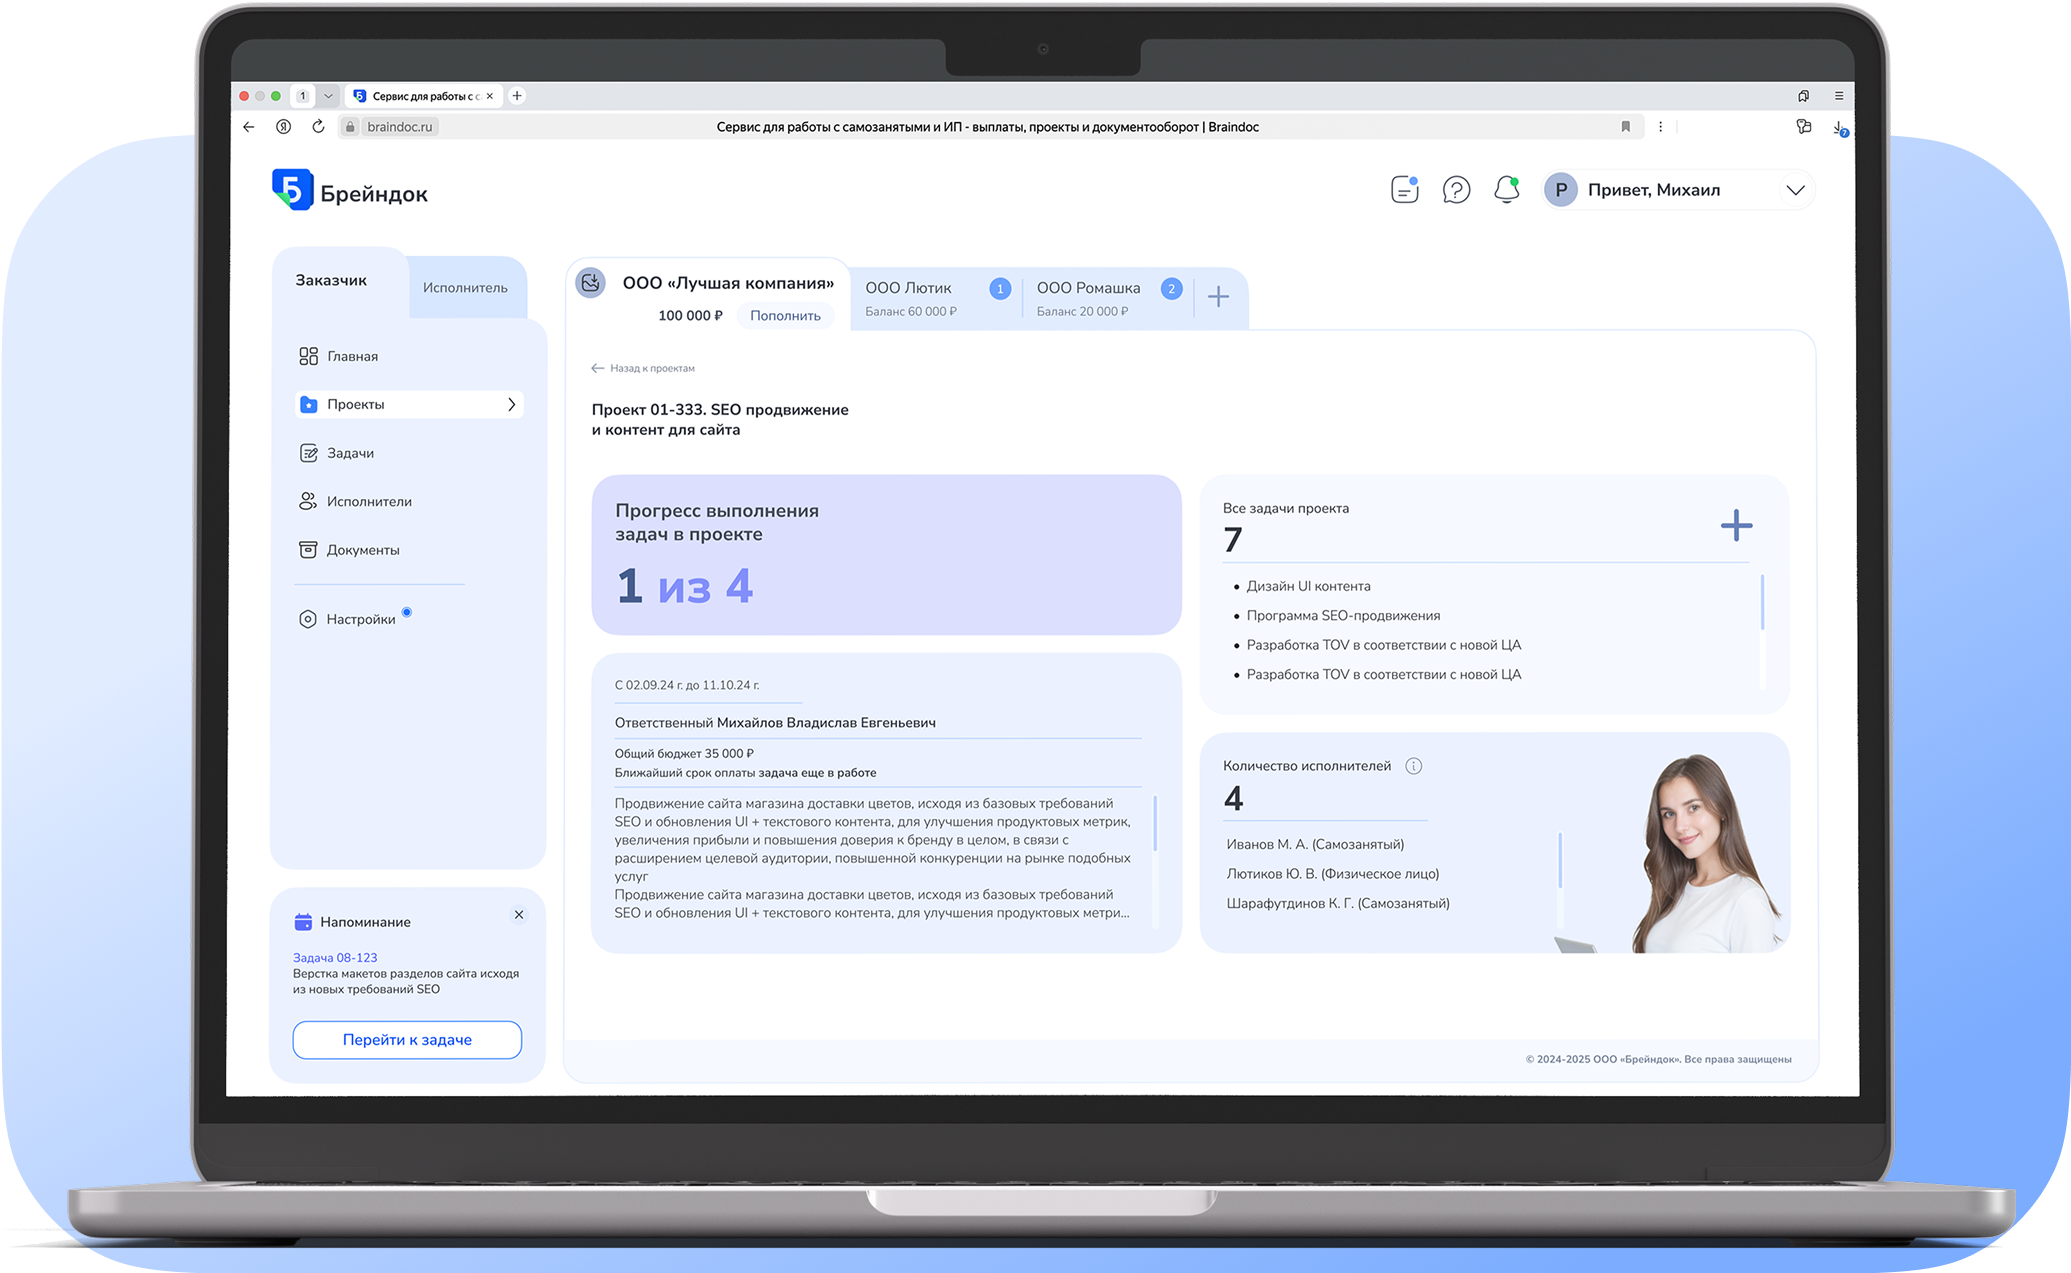The width and height of the screenshot is (2071, 1273).
Task: Click the browser back arrow
Action: [249, 127]
